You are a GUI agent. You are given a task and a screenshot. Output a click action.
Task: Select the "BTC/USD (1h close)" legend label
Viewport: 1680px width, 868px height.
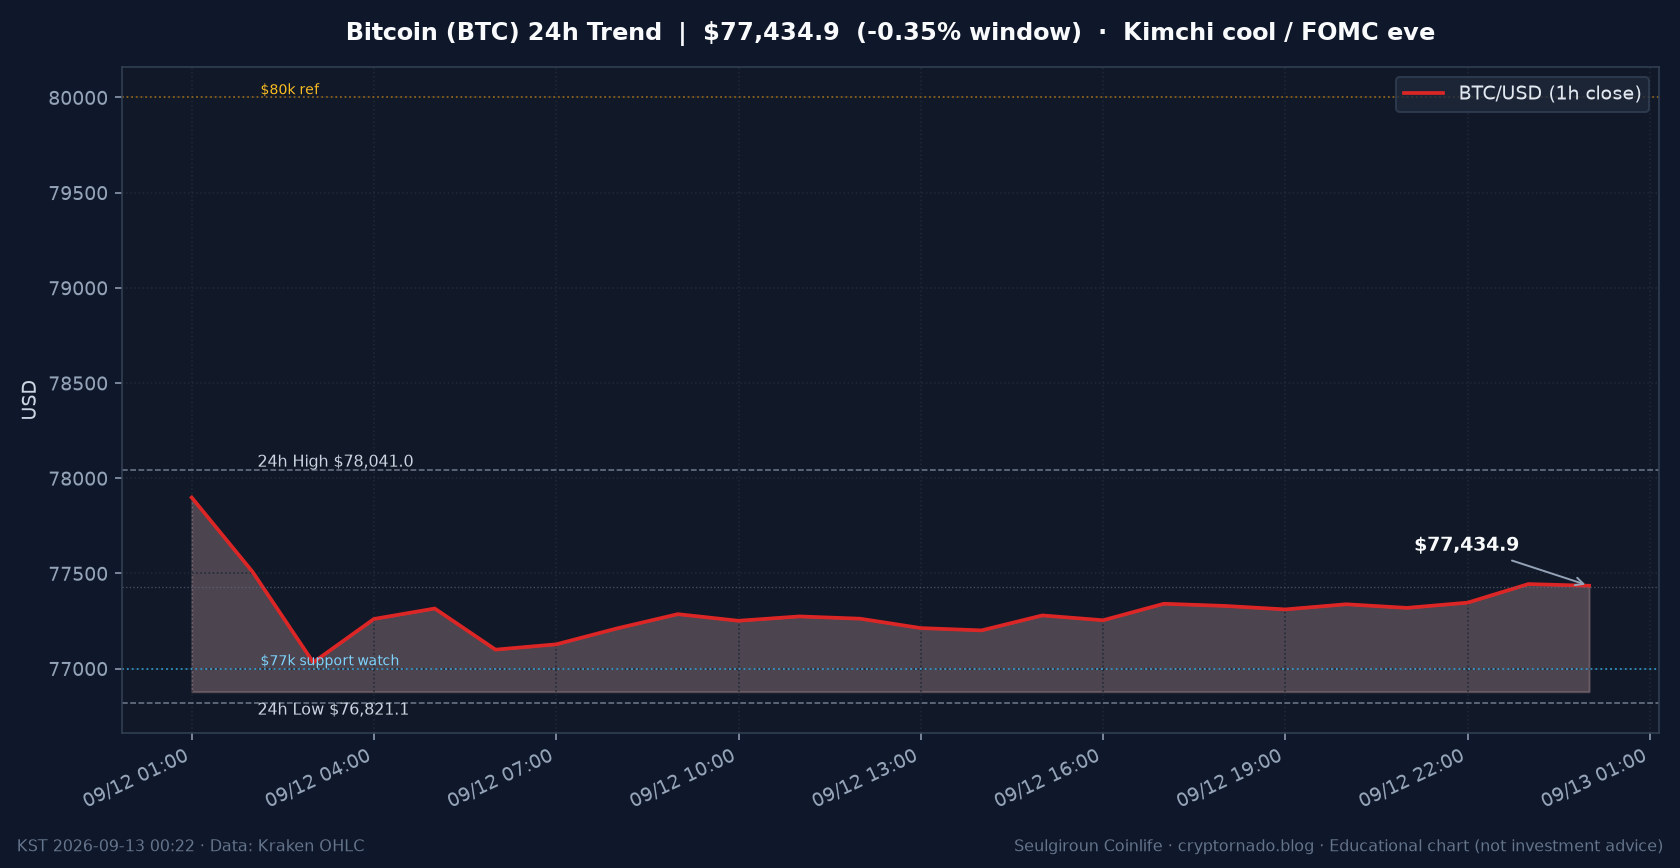(x=1550, y=93)
